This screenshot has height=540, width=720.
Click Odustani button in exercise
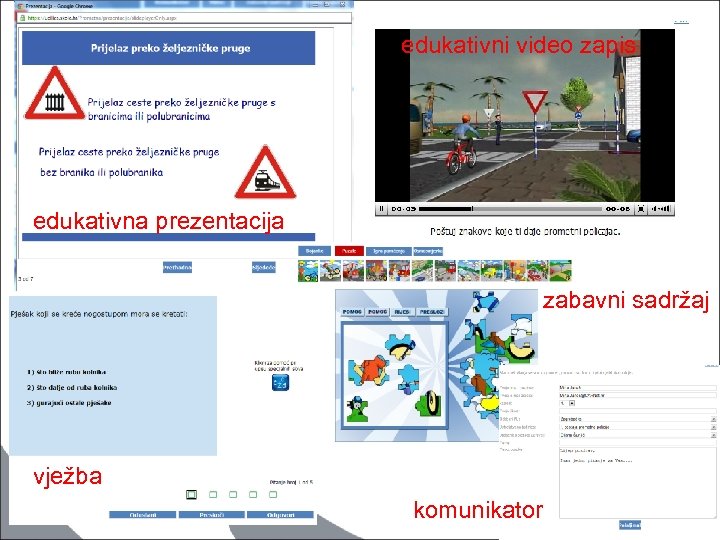click(x=143, y=515)
